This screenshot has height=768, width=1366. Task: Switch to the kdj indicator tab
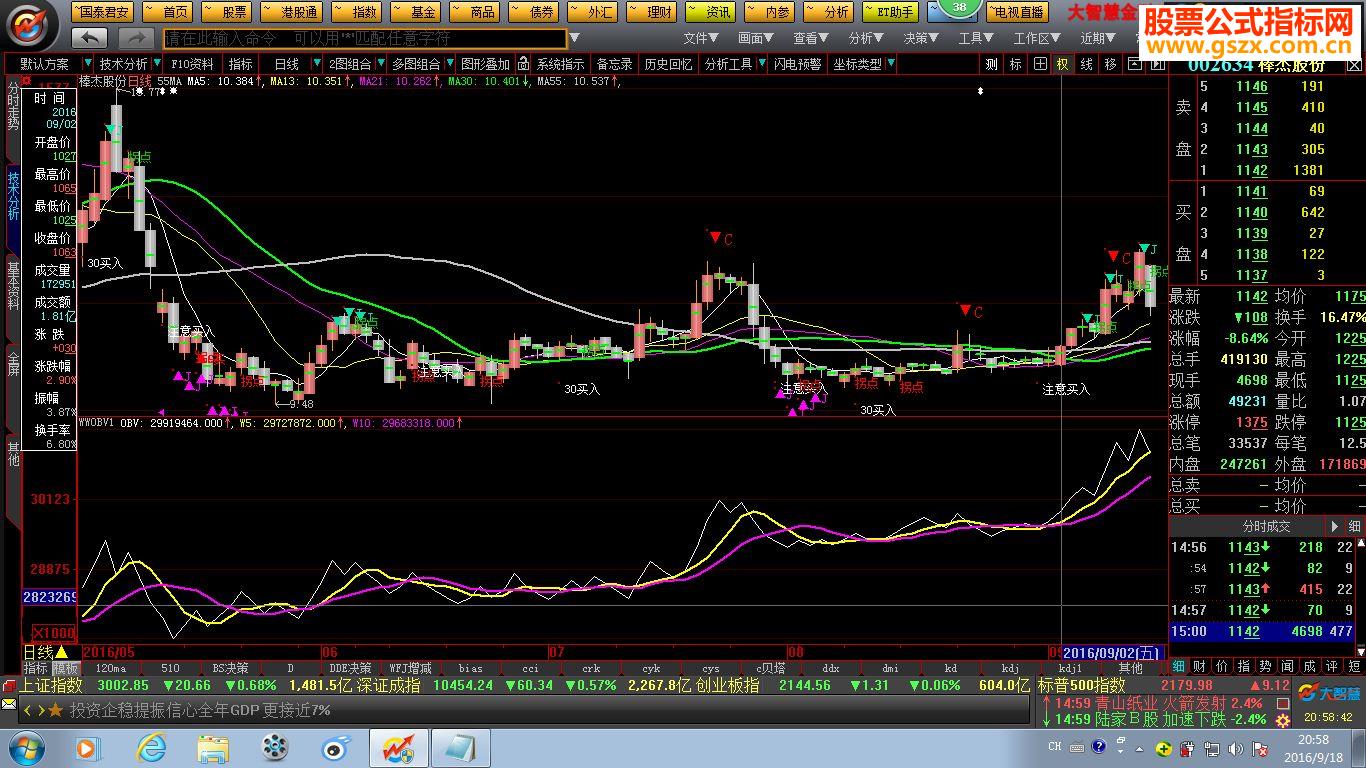pos(1010,668)
